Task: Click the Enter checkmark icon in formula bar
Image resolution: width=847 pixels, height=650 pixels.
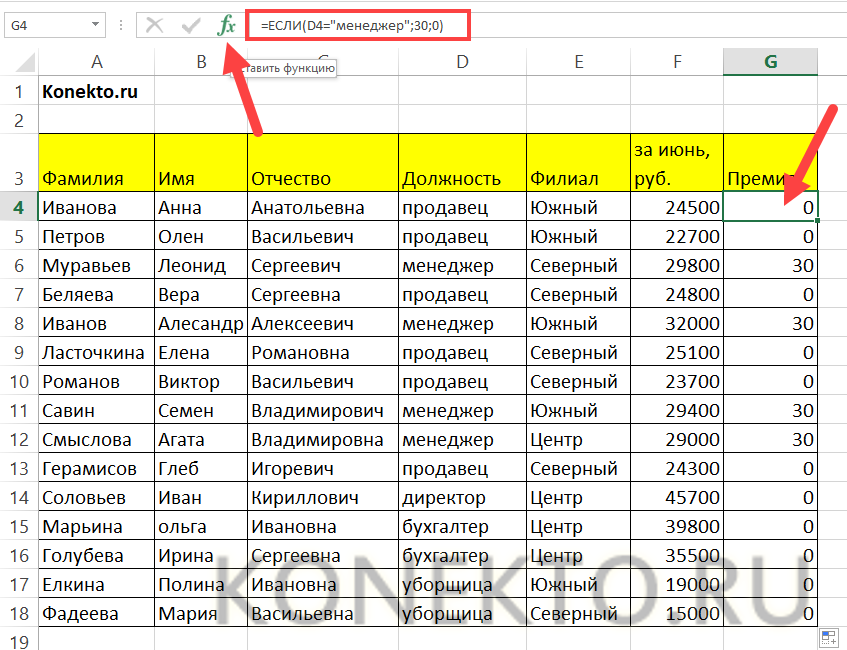Action: point(190,26)
